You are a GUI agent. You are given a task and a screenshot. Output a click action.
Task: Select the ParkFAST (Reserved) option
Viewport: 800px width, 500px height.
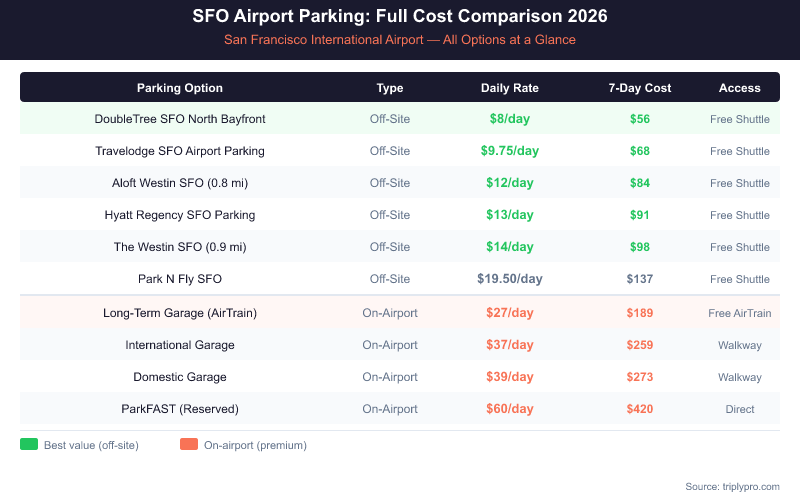180,409
